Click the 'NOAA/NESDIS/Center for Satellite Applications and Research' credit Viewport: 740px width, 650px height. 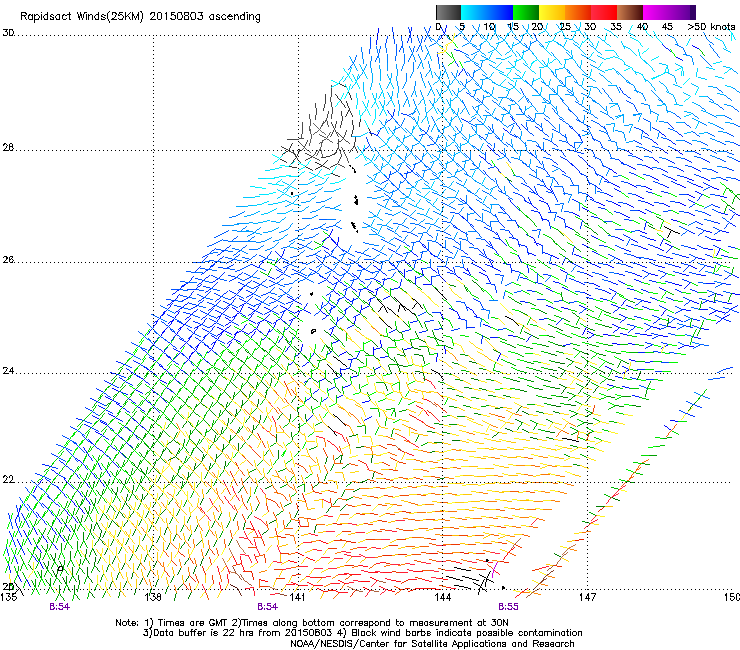pos(432,644)
